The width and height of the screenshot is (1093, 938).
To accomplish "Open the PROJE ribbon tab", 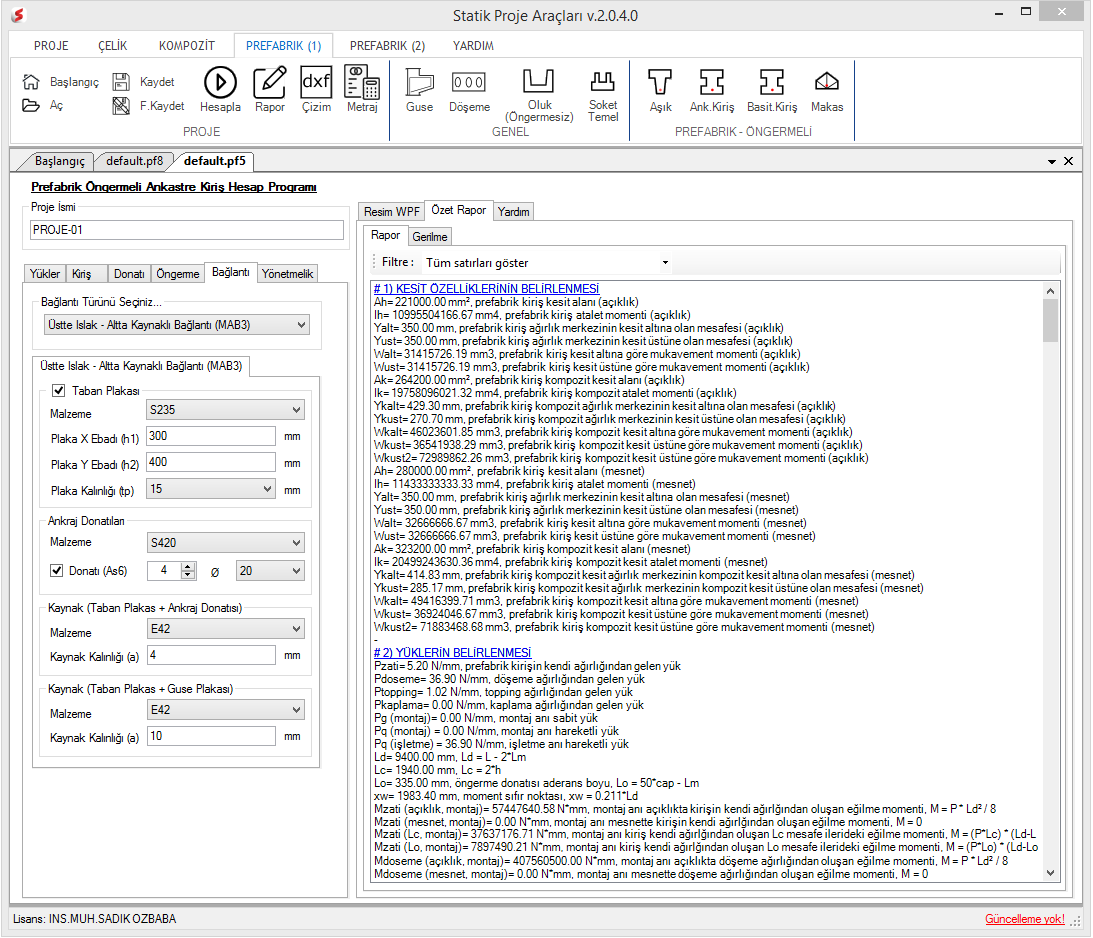I will pyautogui.click(x=51, y=46).
